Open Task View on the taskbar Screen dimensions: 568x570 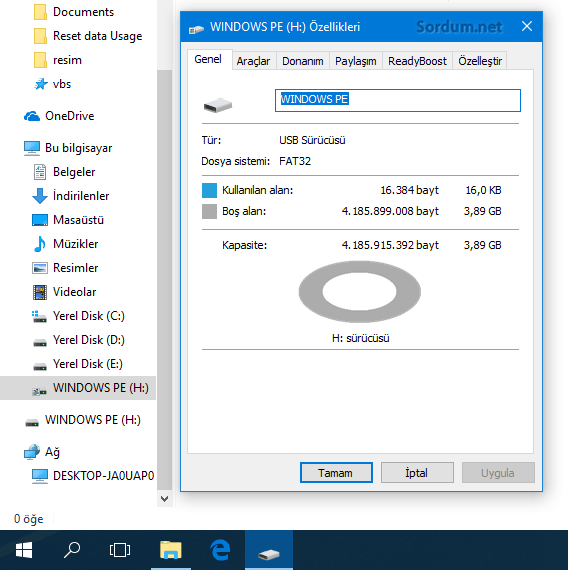pyautogui.click(x=120, y=550)
